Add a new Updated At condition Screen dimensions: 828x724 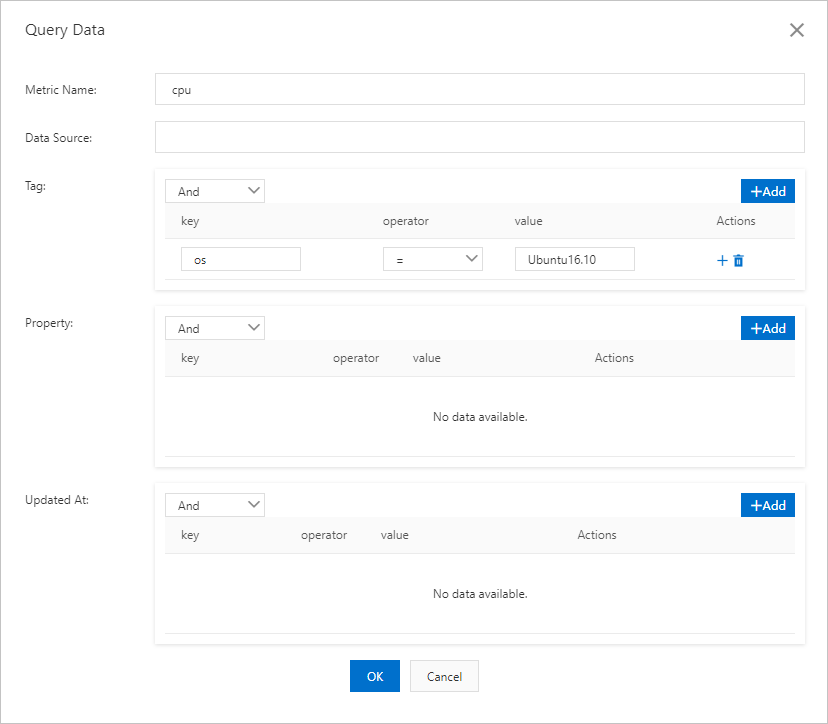pyautogui.click(x=767, y=505)
